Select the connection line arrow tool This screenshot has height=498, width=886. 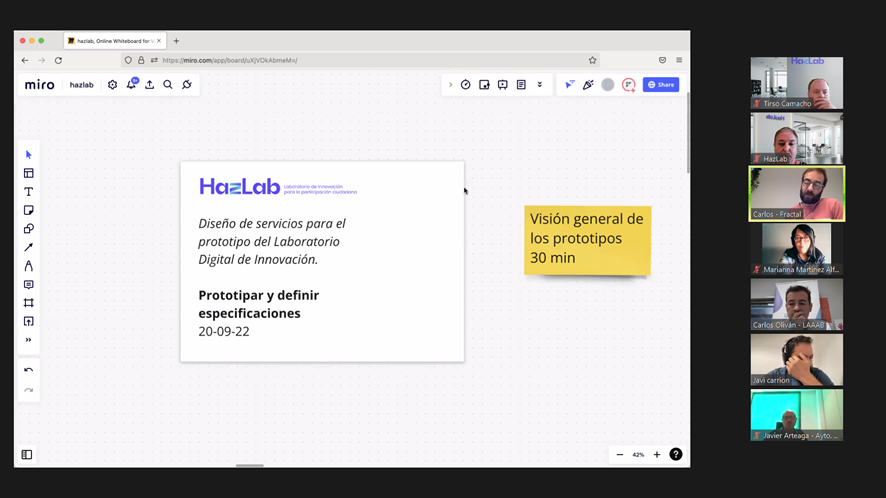point(28,247)
